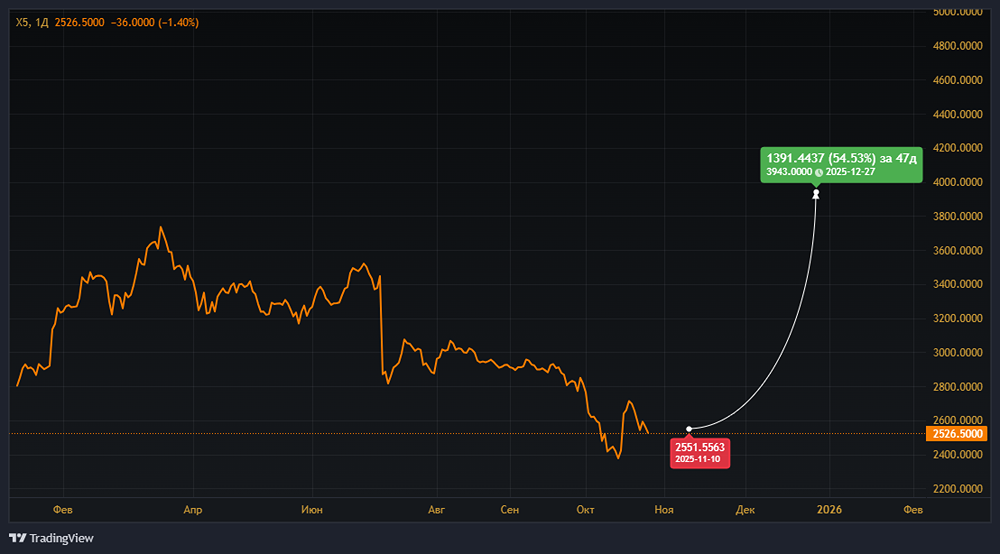Click the 2026 label on the time axis
1000x554 pixels.
coord(829,510)
